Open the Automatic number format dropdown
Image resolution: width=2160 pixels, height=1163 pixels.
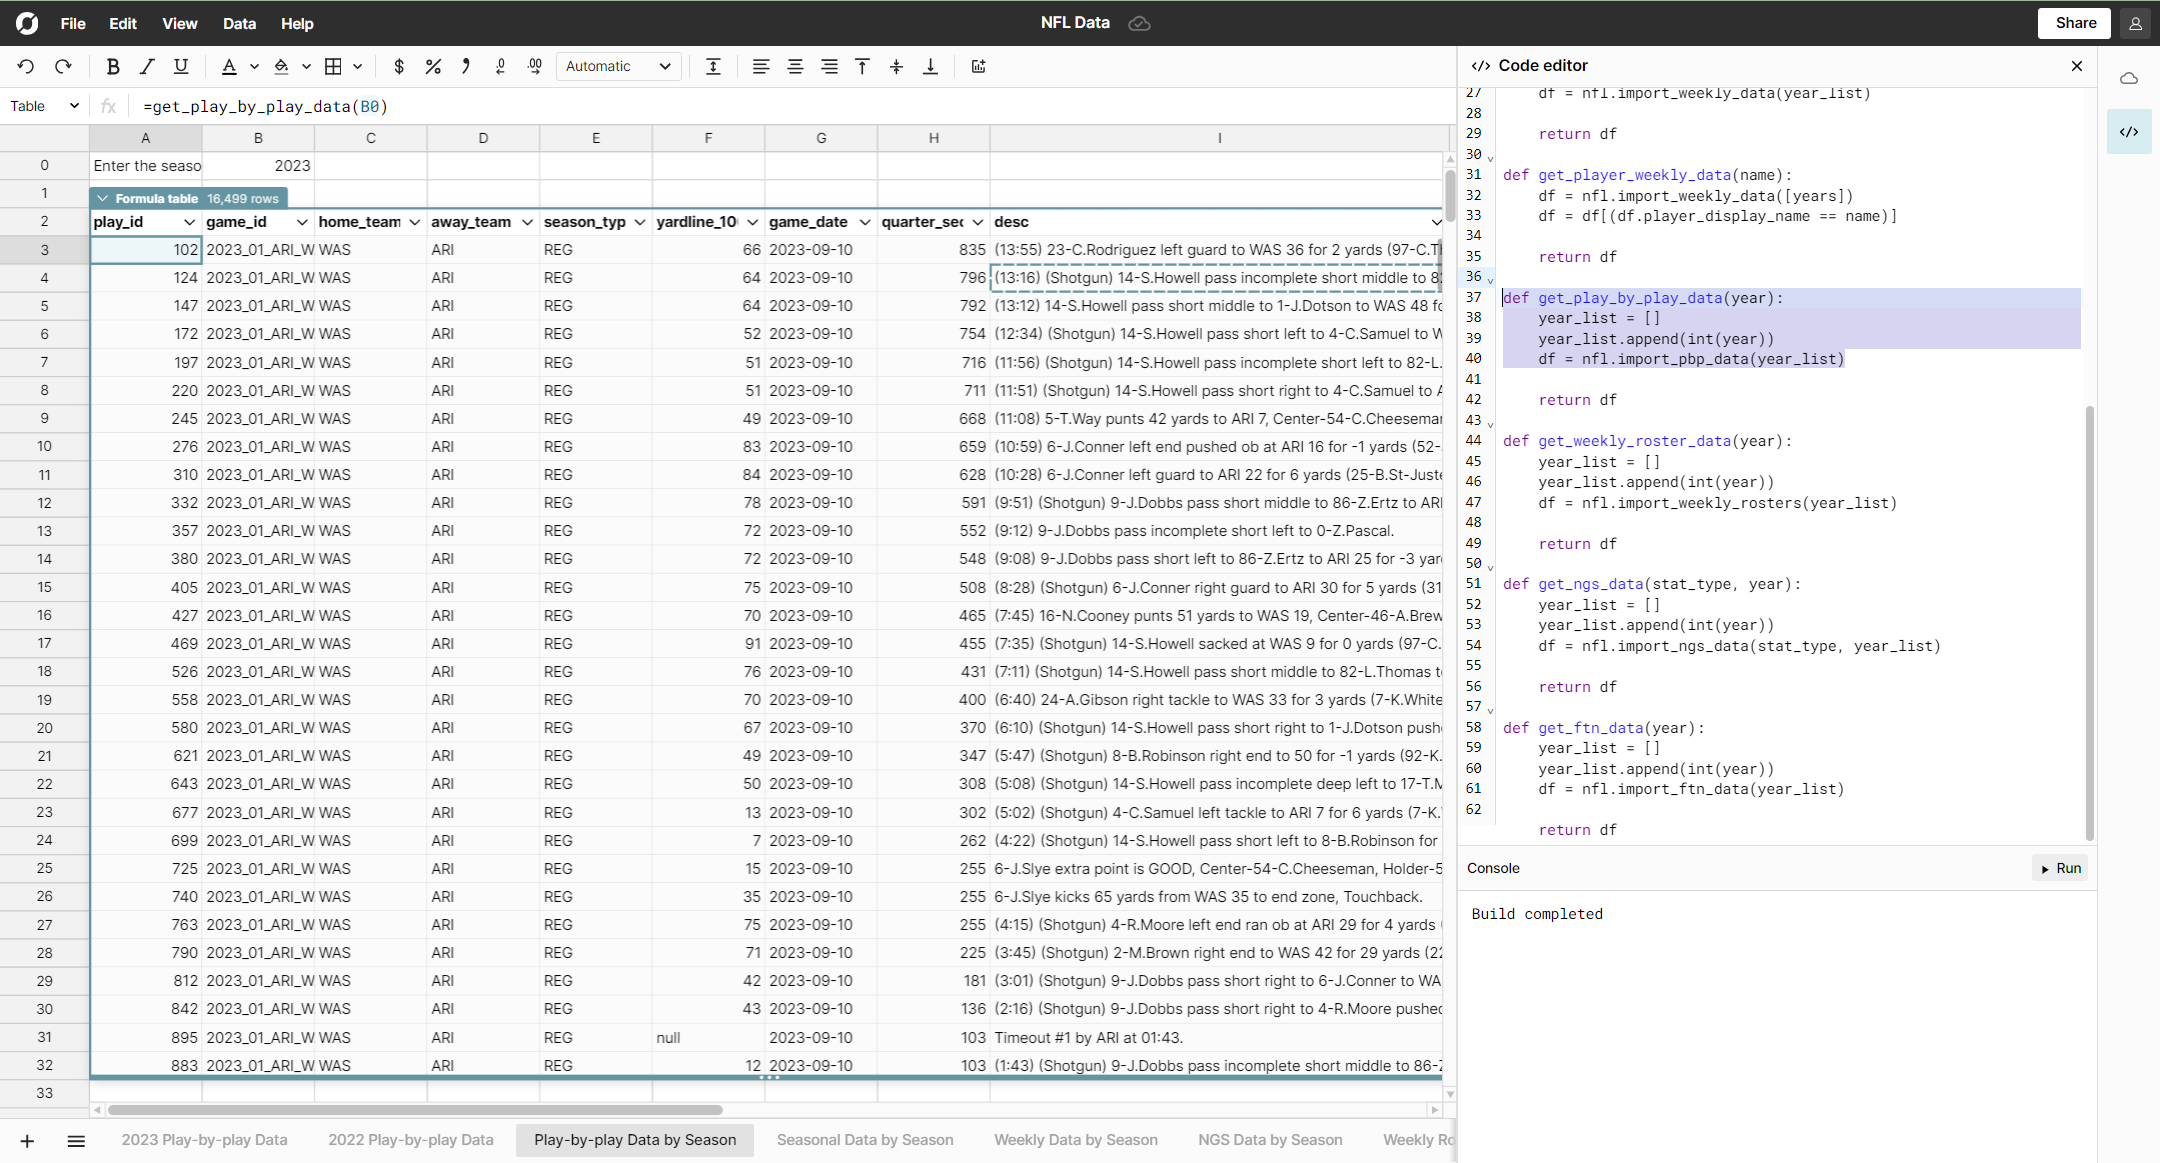(618, 66)
